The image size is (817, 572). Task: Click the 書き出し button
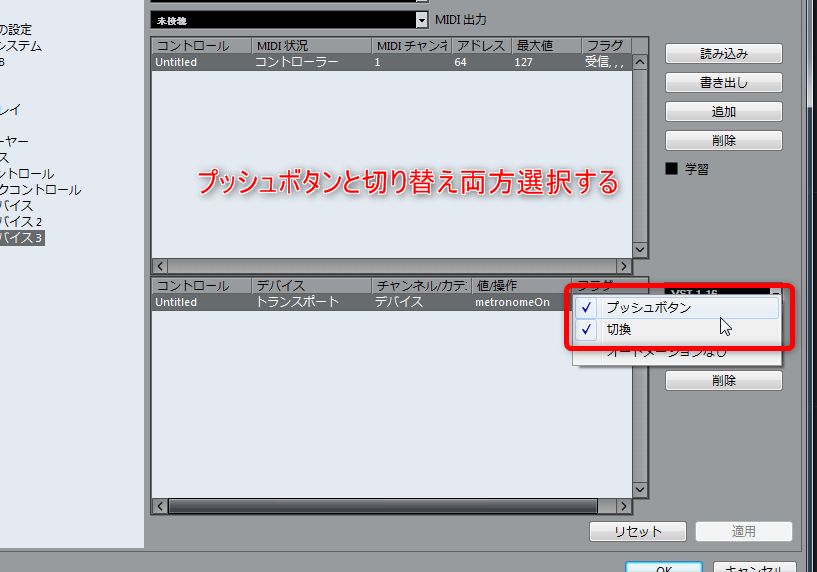724,82
